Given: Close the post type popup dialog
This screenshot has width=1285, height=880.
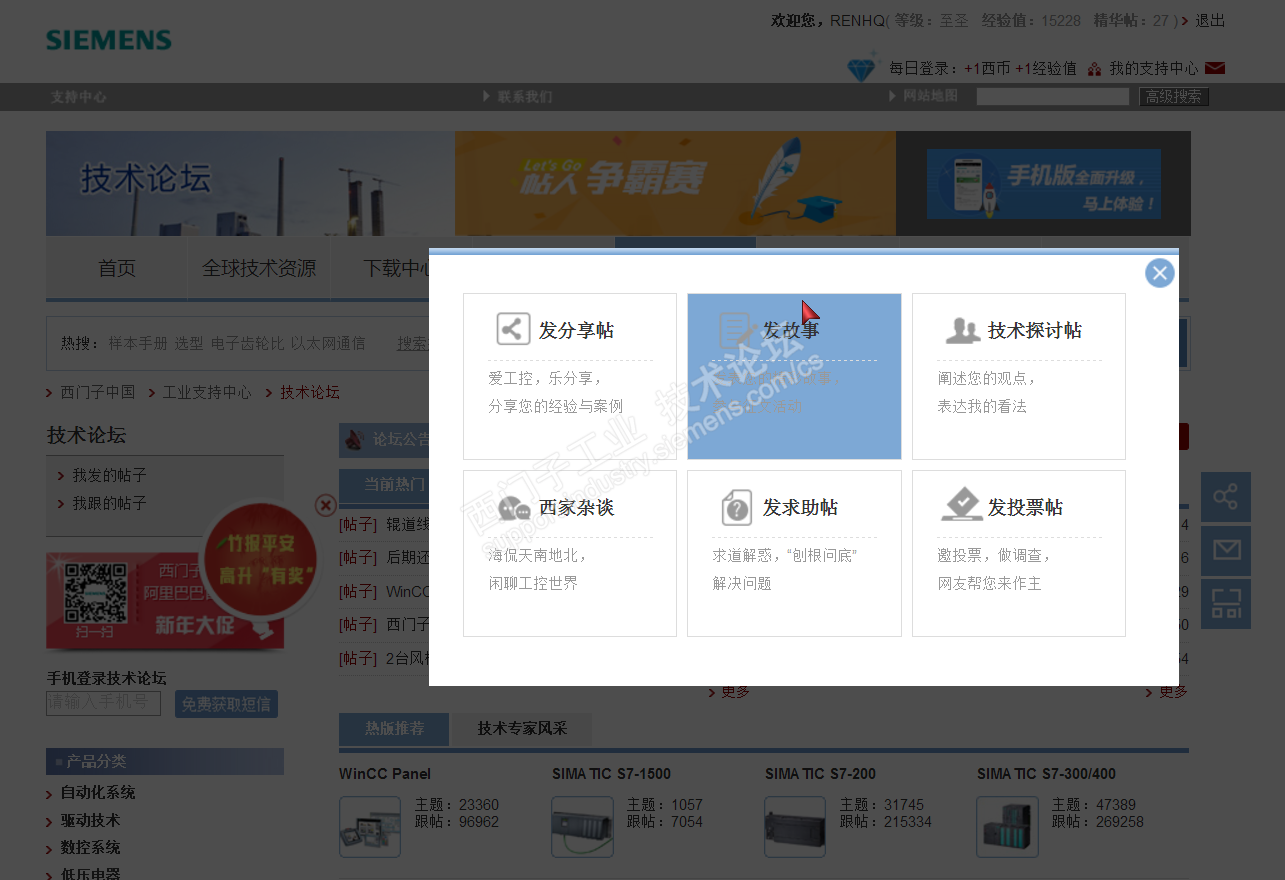Looking at the screenshot, I should coord(1159,273).
